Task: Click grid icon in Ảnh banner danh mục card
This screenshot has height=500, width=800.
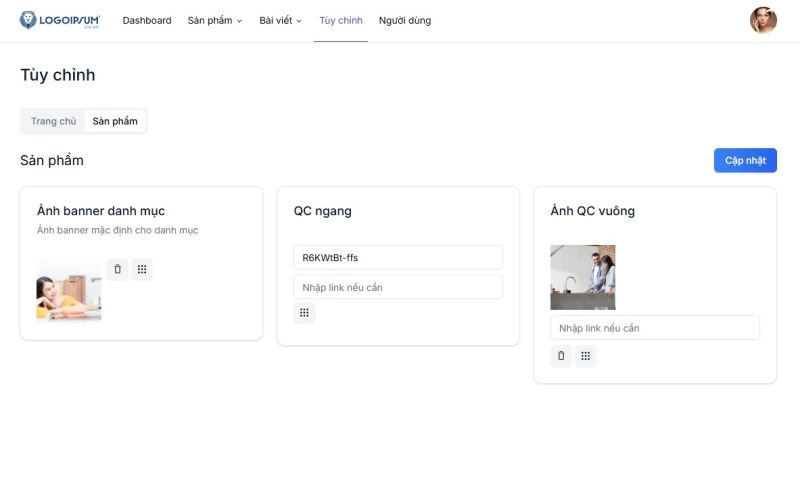Action: tap(142, 269)
